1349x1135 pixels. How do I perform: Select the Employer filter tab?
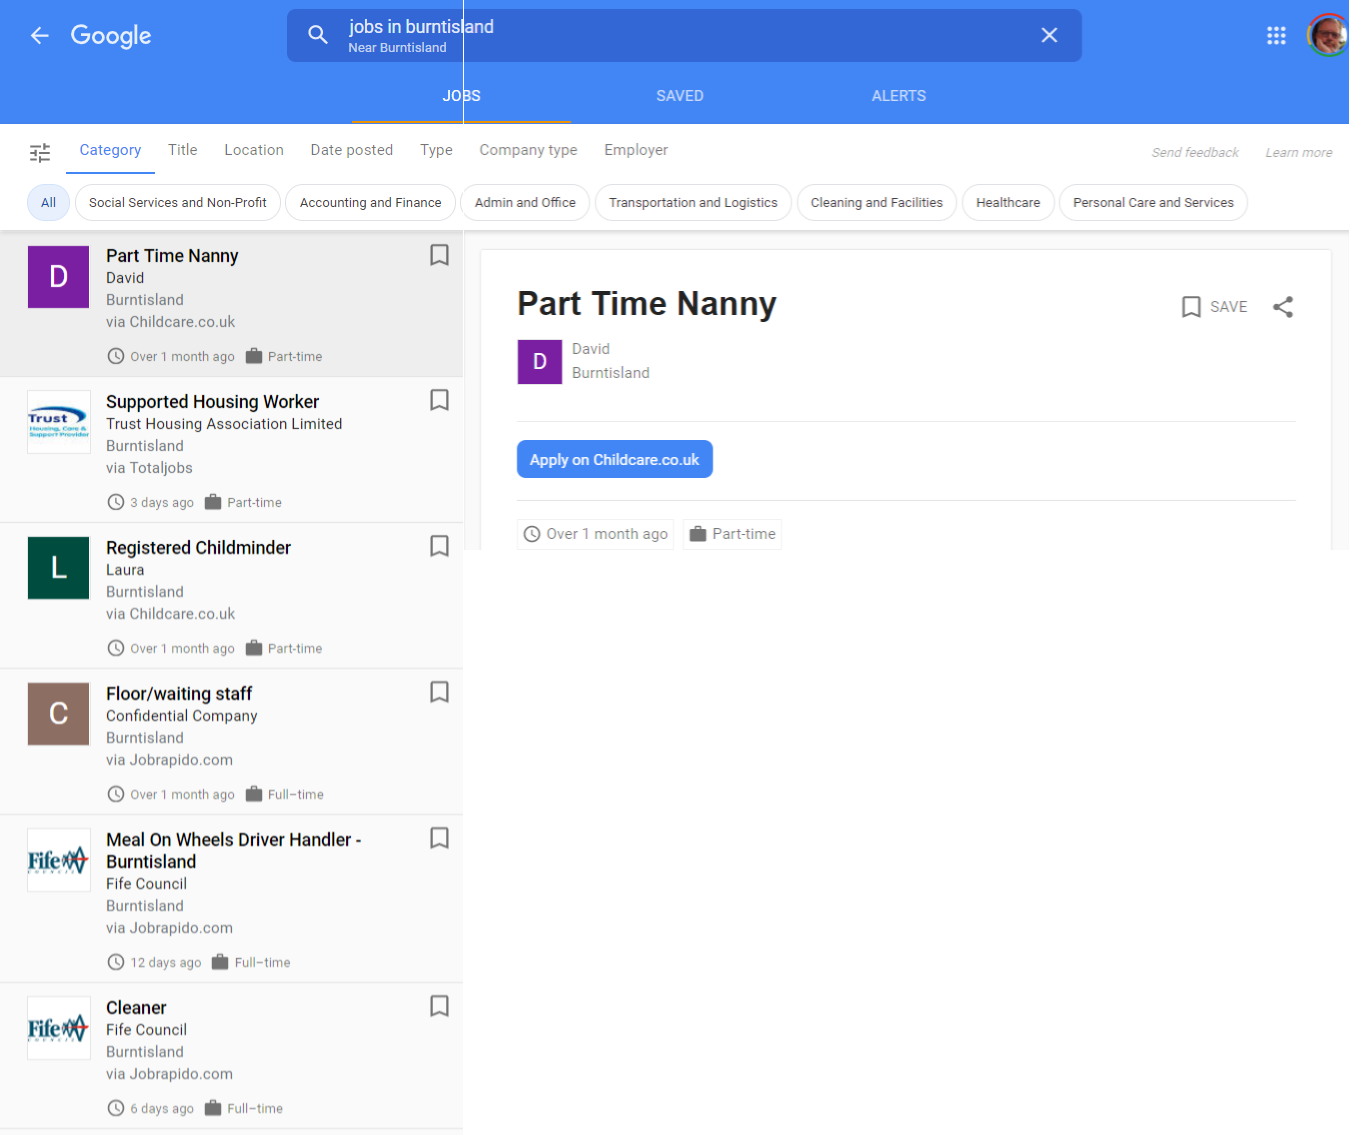click(x=636, y=150)
